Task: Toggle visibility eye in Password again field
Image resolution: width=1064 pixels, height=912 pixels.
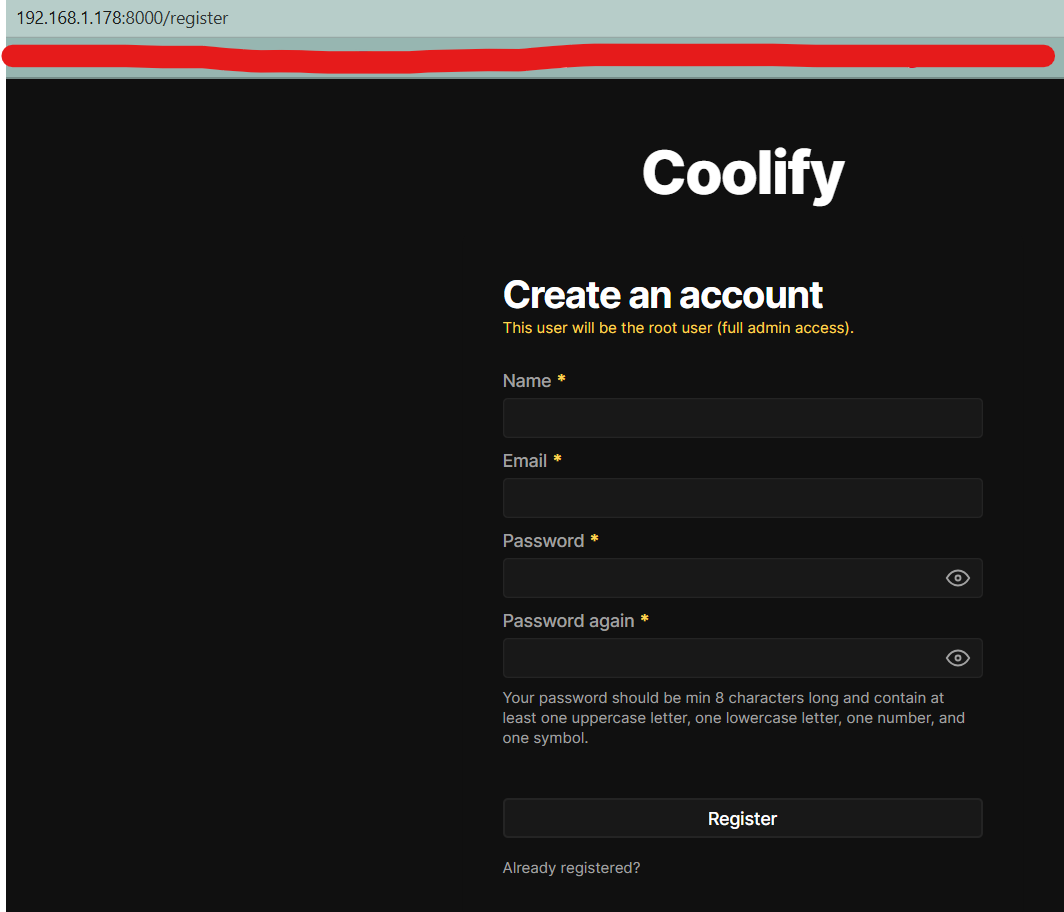Action: click(x=957, y=658)
